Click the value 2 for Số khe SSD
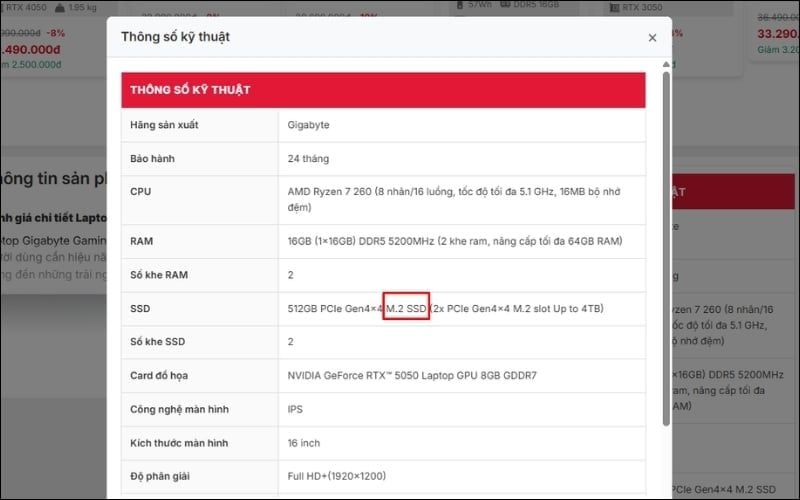The image size is (800, 500). 290,342
